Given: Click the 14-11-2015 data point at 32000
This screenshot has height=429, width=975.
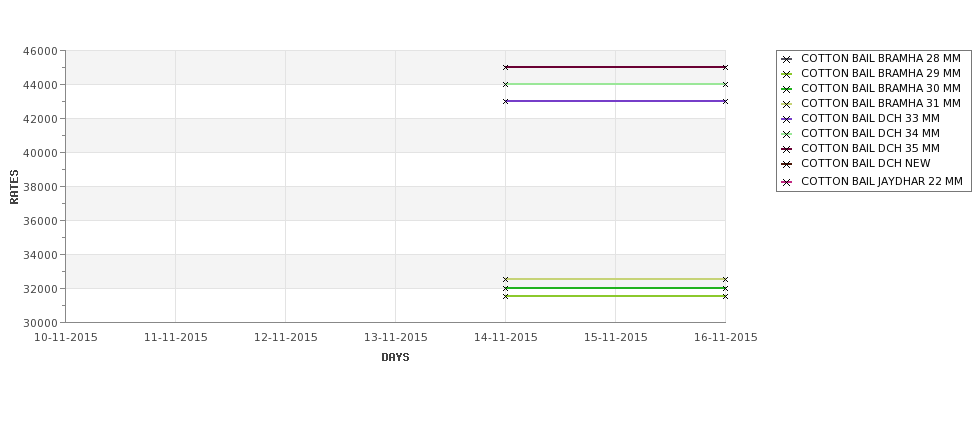Looking at the screenshot, I should [506, 288].
